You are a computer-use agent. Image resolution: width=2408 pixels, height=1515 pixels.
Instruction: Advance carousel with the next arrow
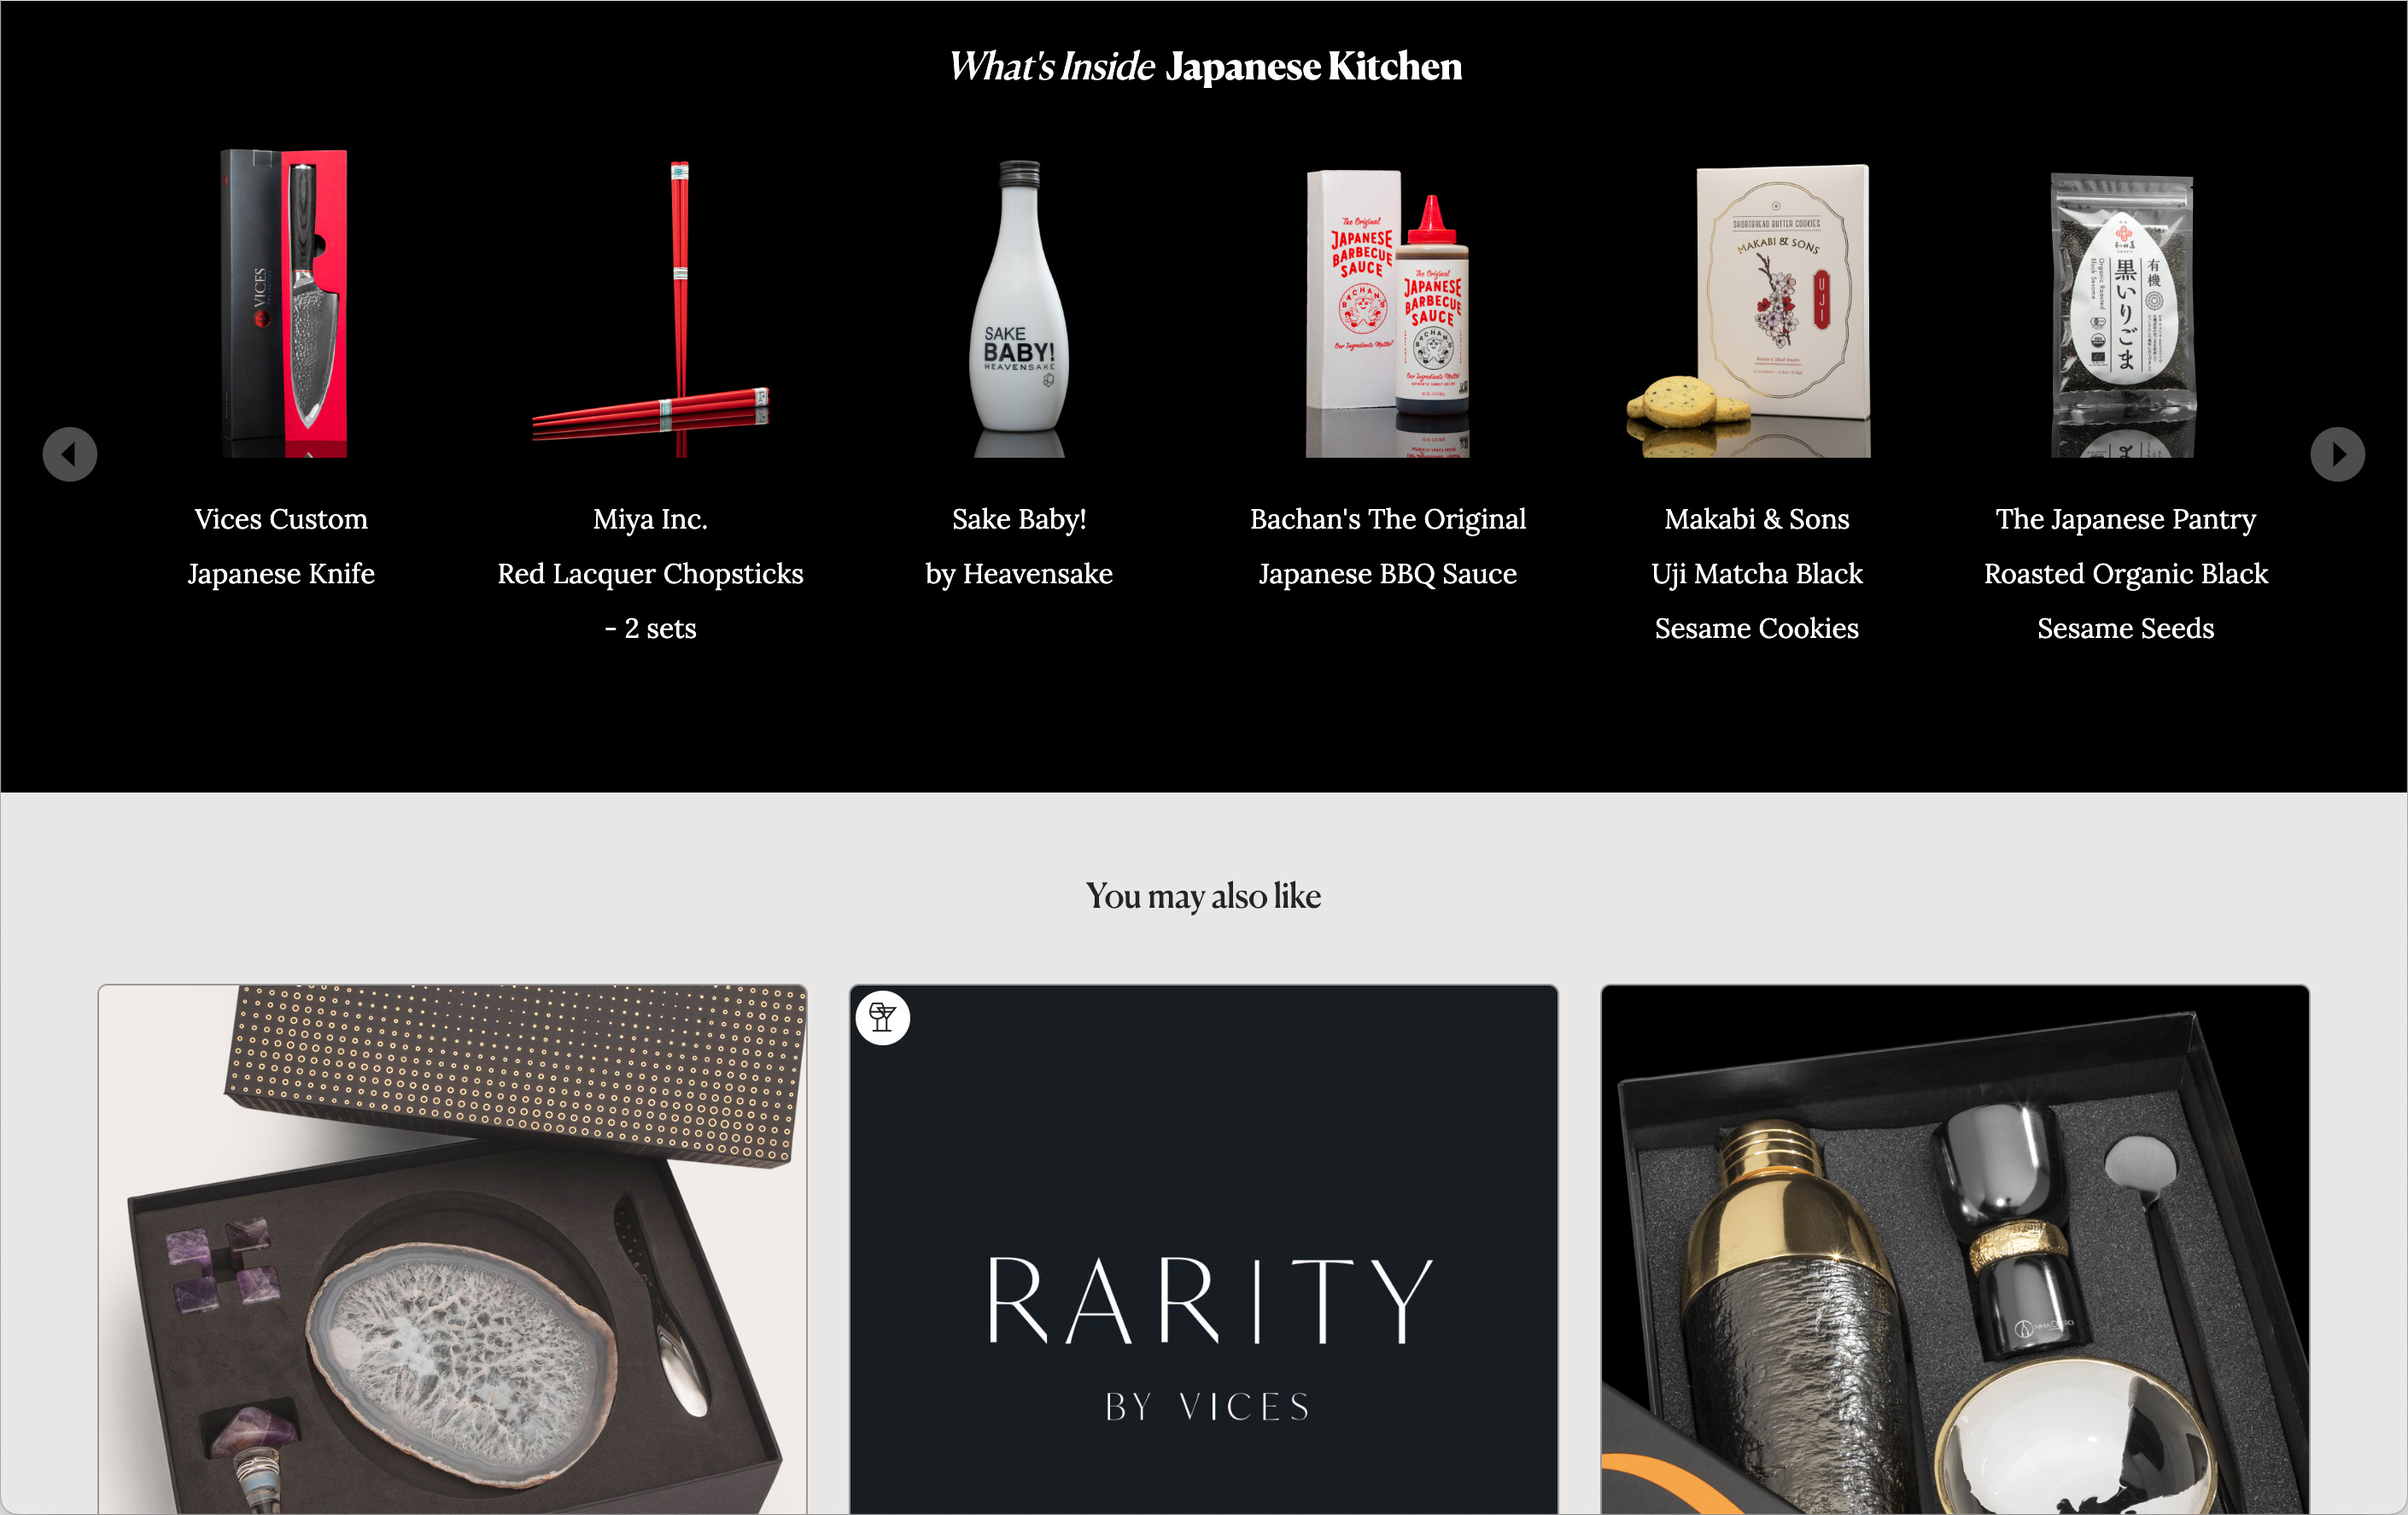2337,454
